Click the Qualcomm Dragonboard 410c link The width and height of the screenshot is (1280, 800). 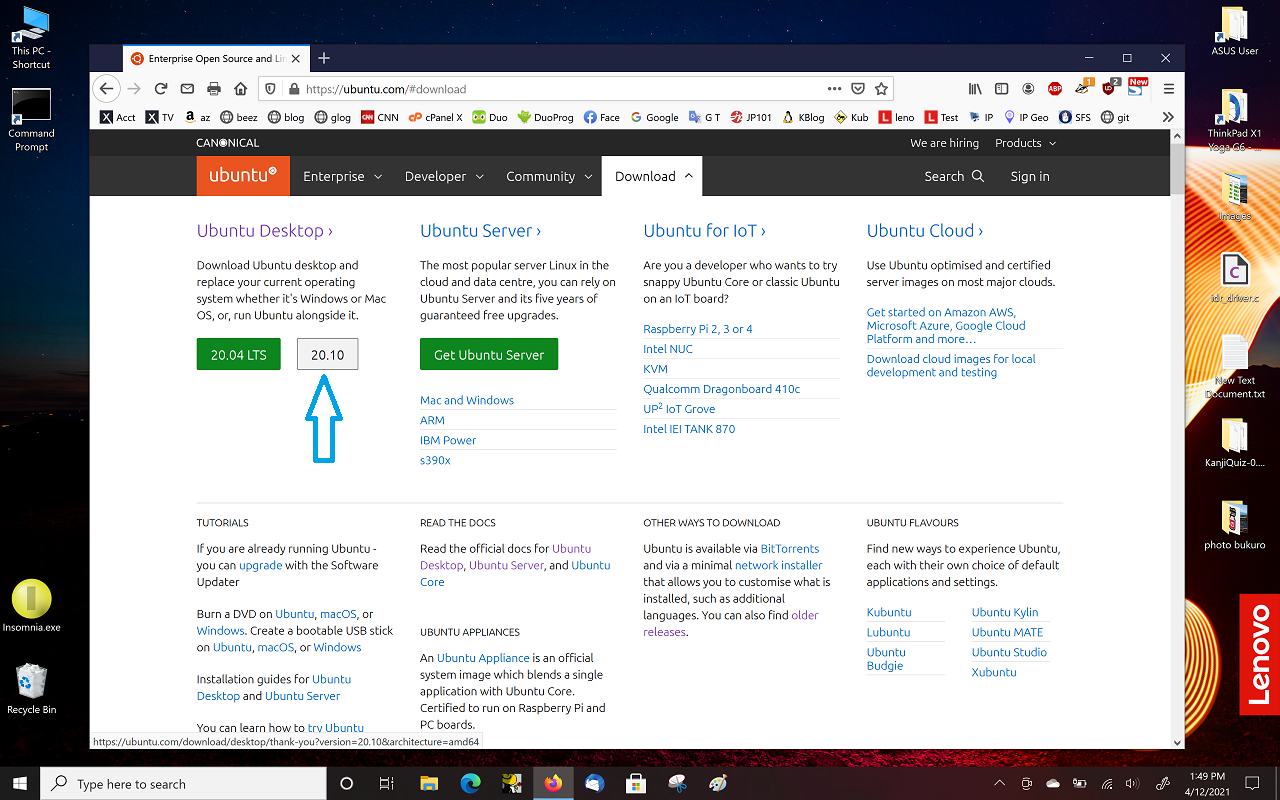pyautogui.click(x=722, y=389)
